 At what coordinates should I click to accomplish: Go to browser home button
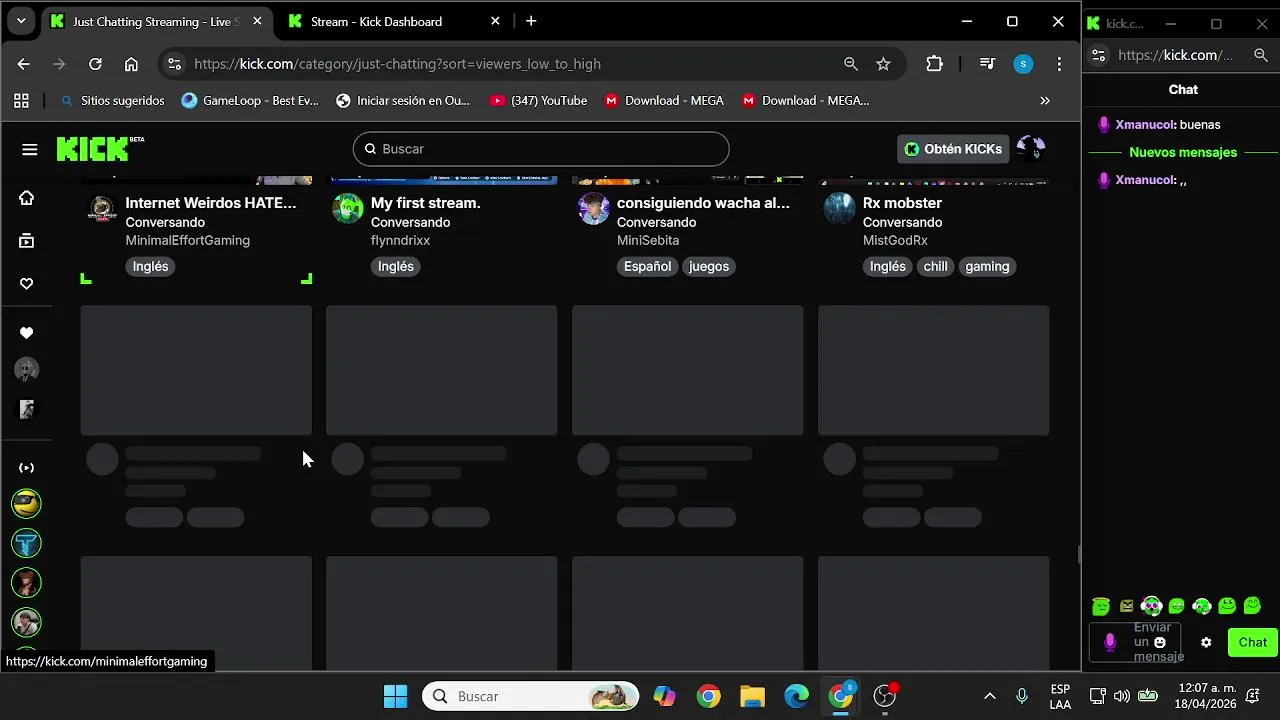(131, 64)
